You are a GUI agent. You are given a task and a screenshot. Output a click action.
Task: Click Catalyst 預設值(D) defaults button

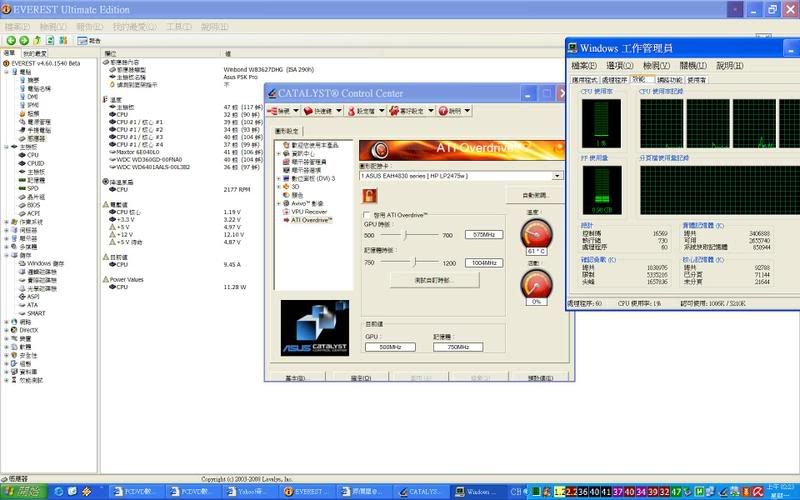[x=540, y=378]
